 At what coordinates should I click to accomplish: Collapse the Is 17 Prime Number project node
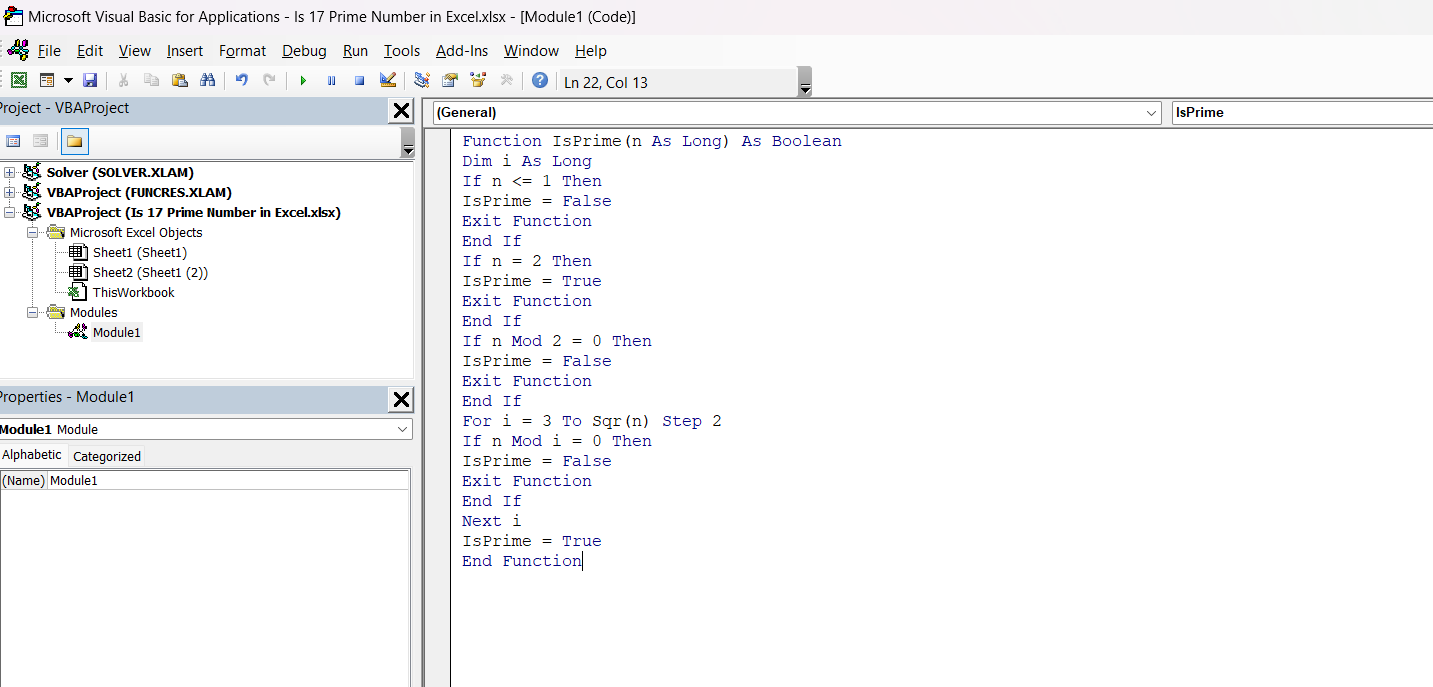[10, 212]
